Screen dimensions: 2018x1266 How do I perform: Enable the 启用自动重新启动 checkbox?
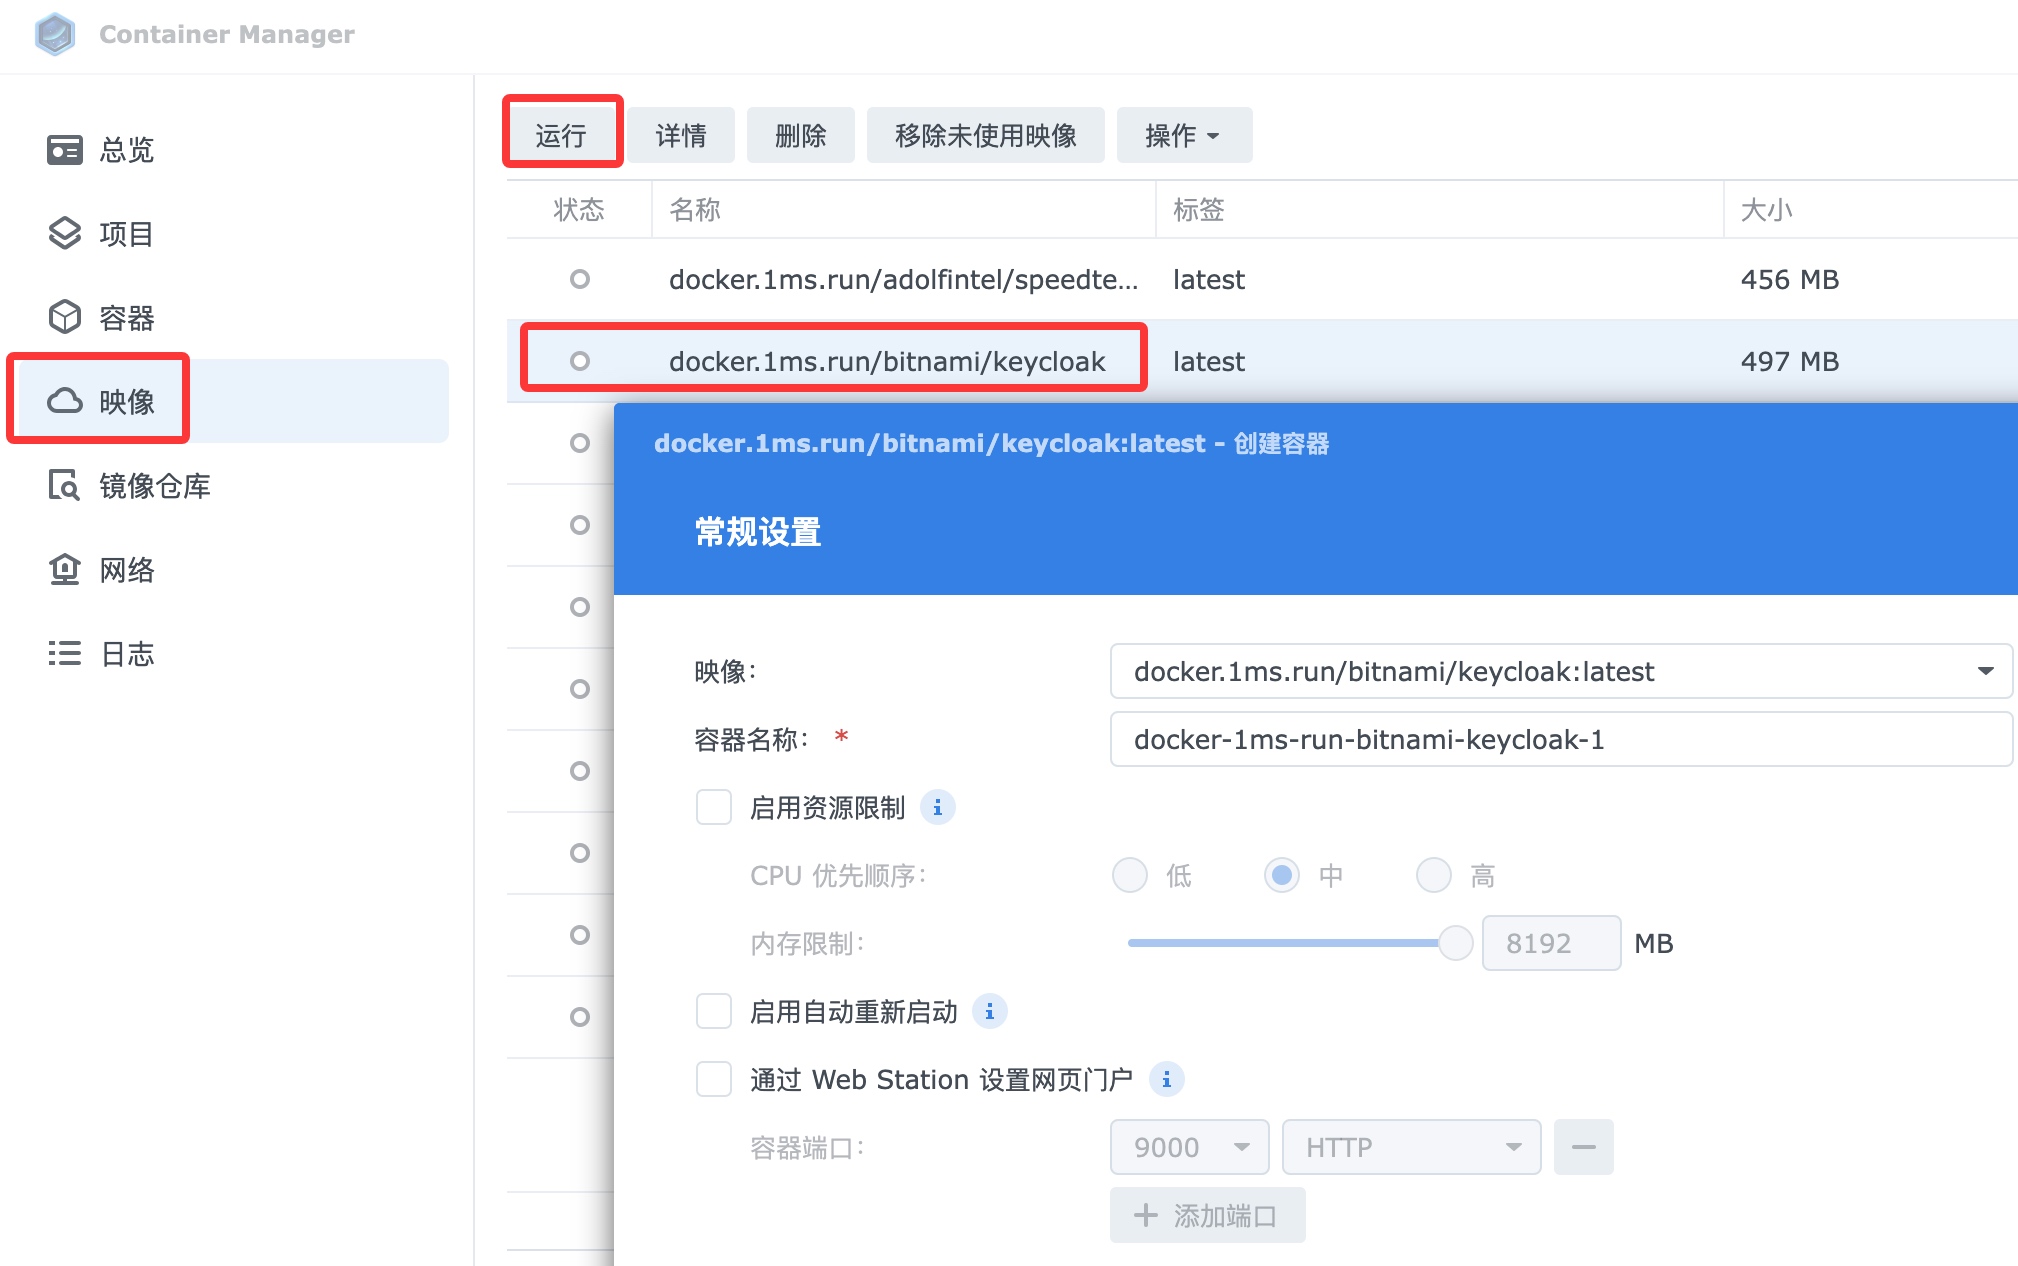(x=714, y=1011)
